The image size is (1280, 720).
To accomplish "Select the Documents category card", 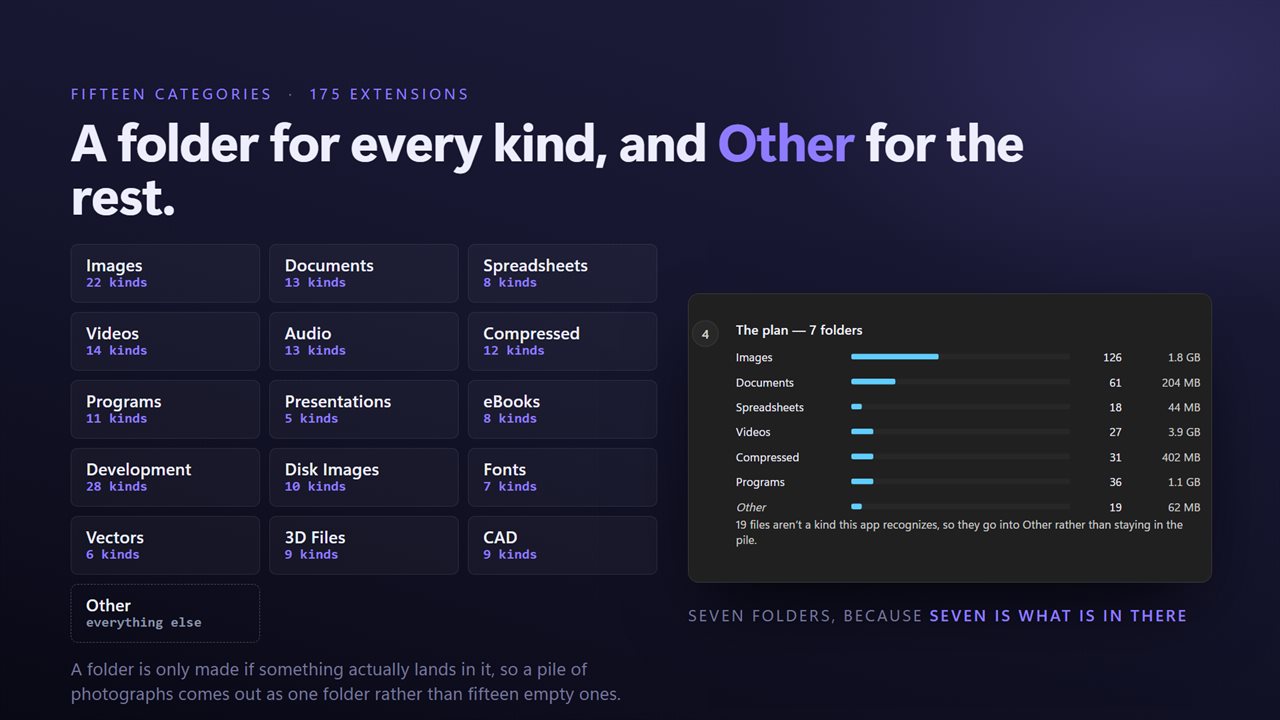I will pos(364,273).
